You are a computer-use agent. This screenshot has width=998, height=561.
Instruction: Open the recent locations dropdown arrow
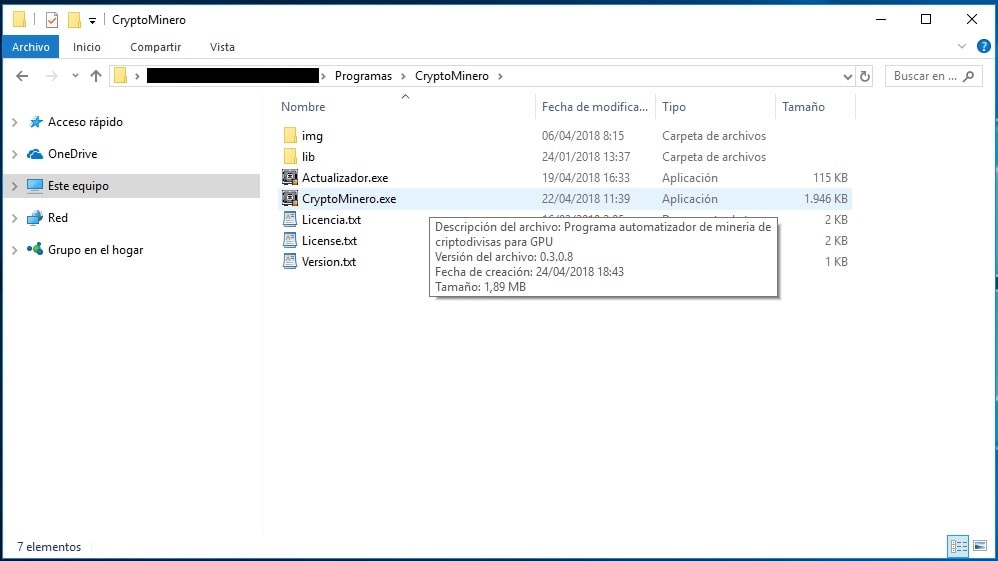75,76
